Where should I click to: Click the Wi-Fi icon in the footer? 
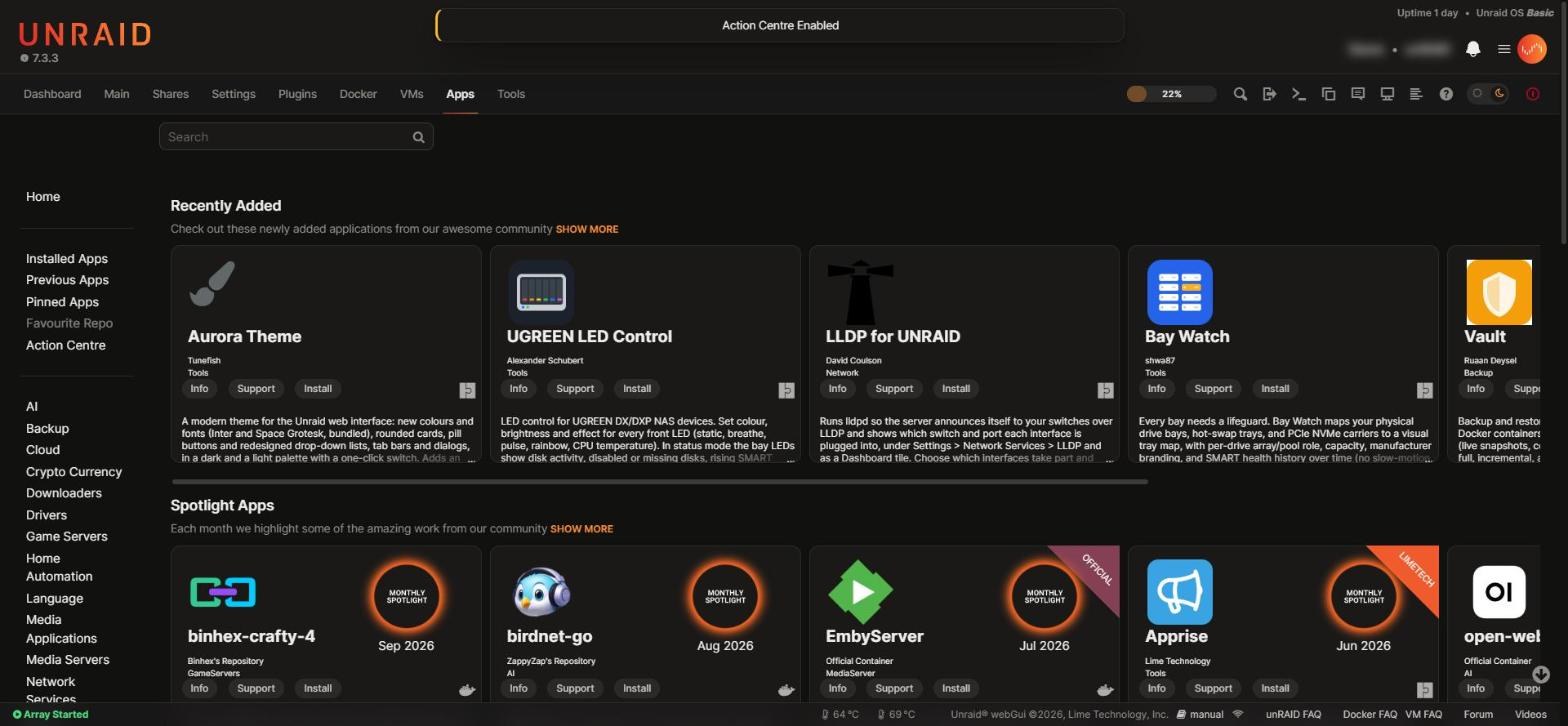tap(1238, 715)
